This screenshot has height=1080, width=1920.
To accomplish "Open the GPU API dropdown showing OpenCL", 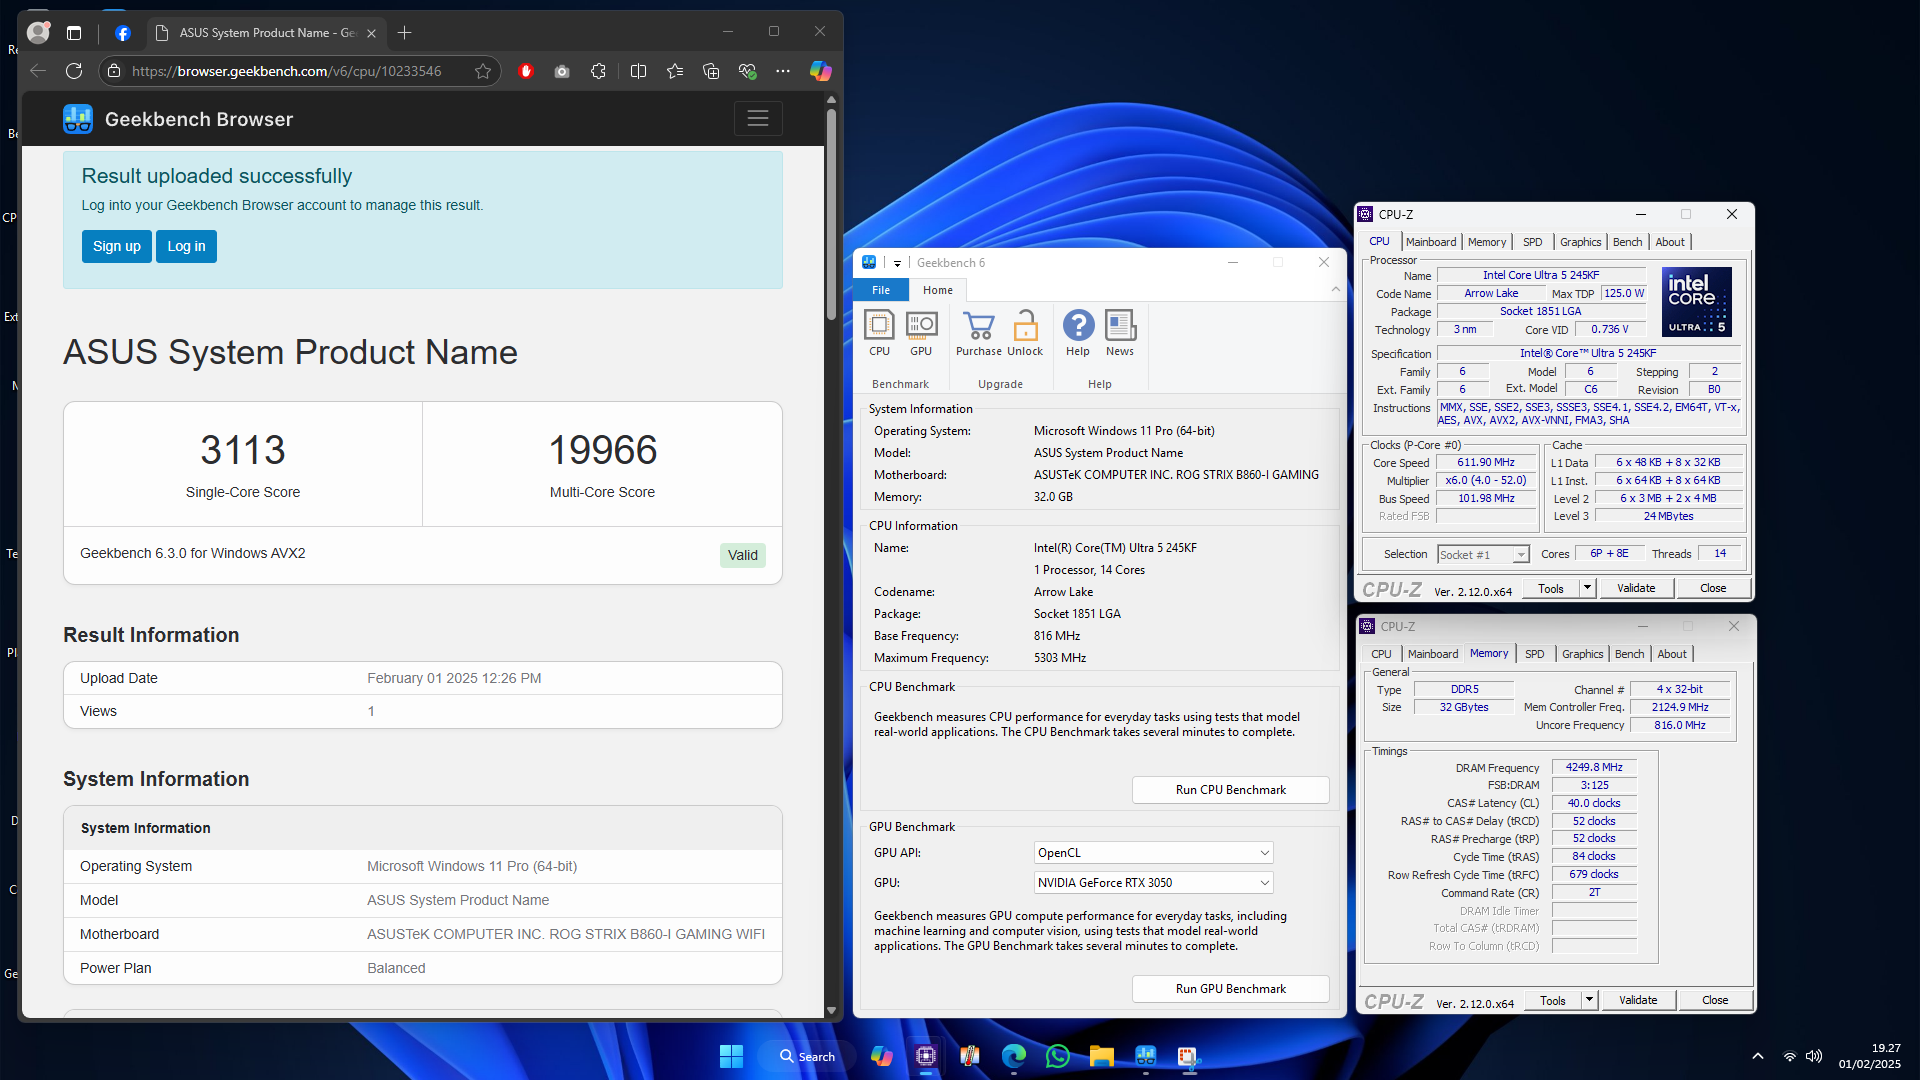I will tap(1153, 853).
